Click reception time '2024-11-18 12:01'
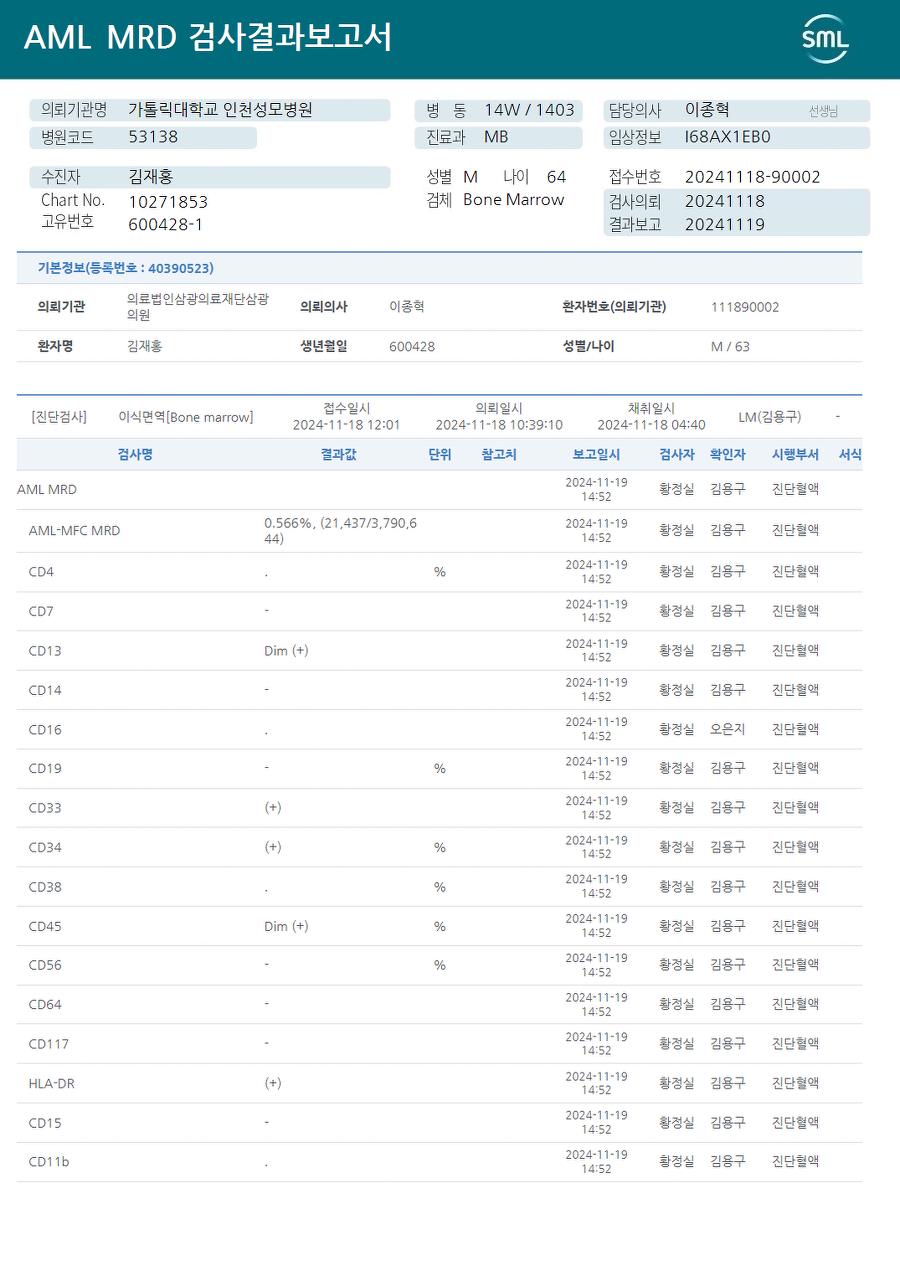The width and height of the screenshot is (900, 1271). [346, 425]
